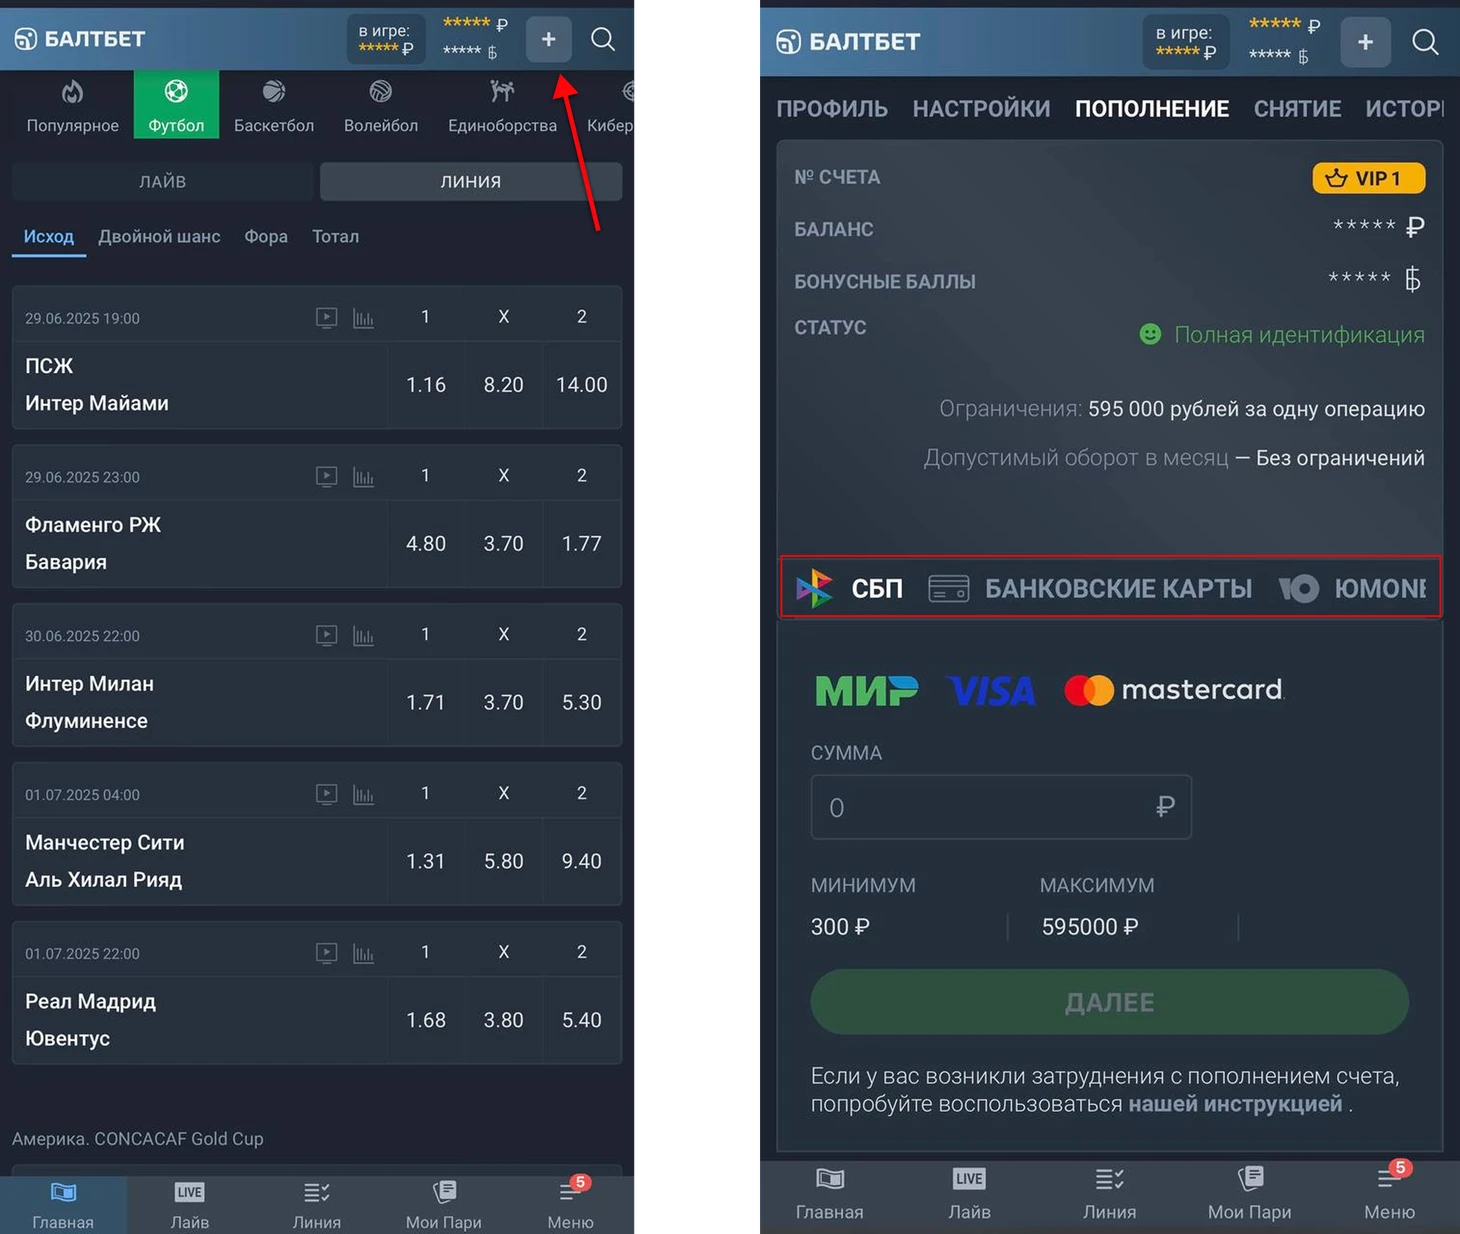Select Тотал market tab
This screenshot has height=1234, width=1460.
pos(335,237)
